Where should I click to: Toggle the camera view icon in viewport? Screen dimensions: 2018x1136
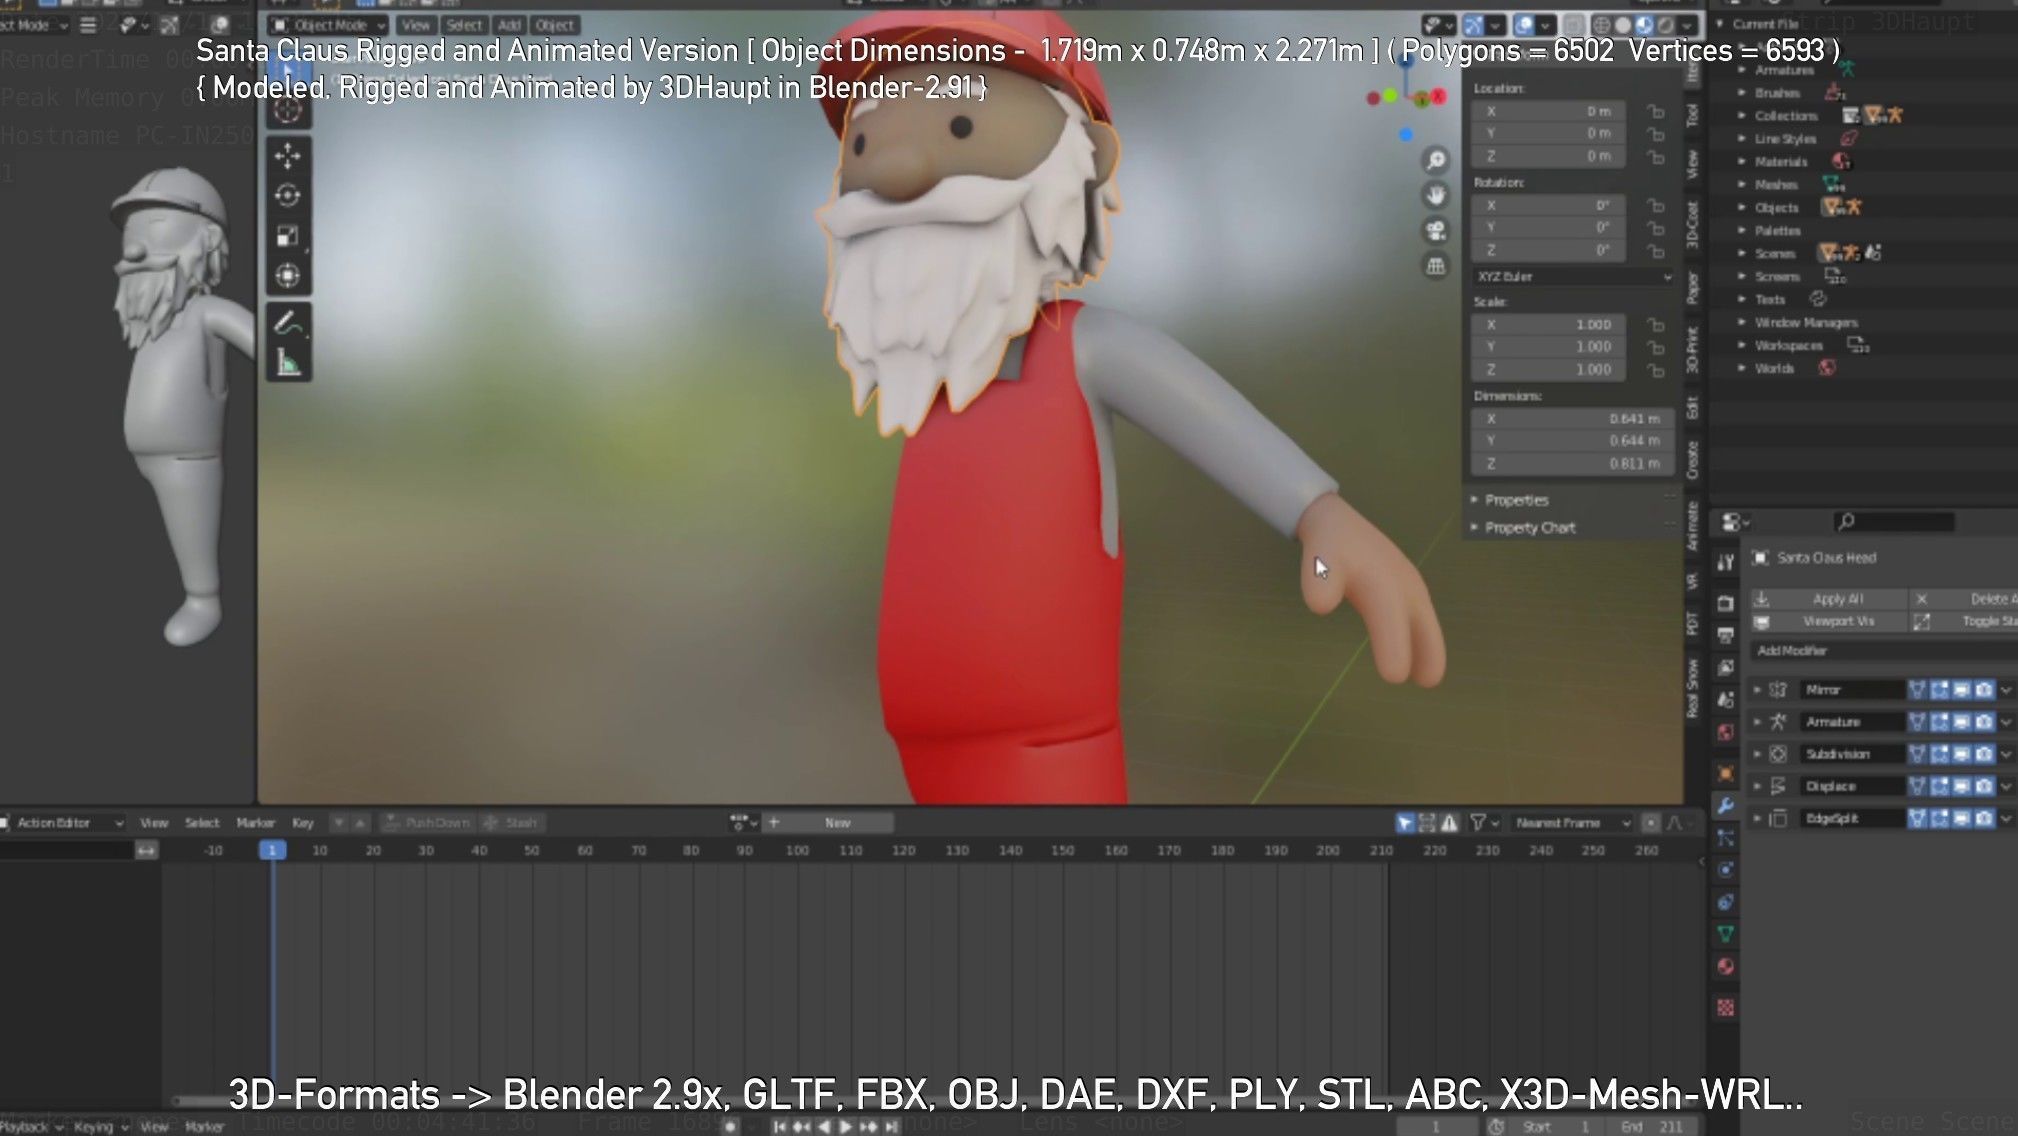[x=1436, y=231]
